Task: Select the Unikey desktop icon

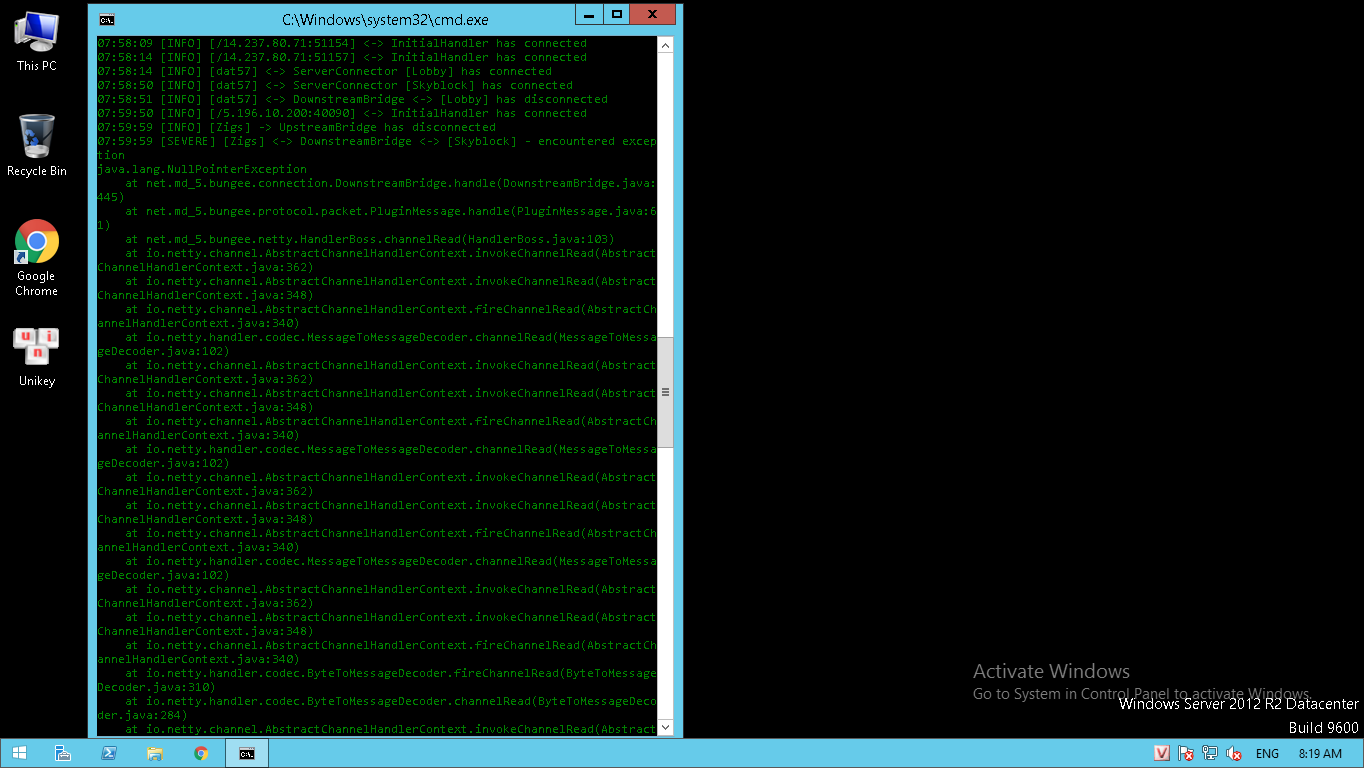Action: 36,357
